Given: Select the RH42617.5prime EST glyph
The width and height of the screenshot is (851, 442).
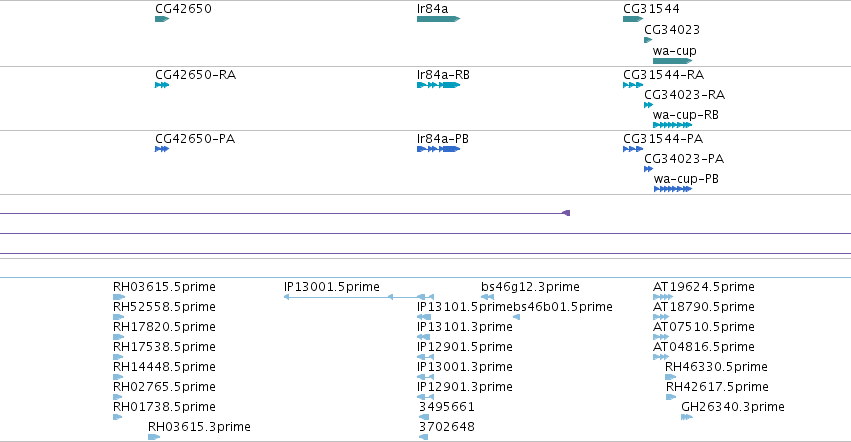Looking at the screenshot, I should pos(671,397).
